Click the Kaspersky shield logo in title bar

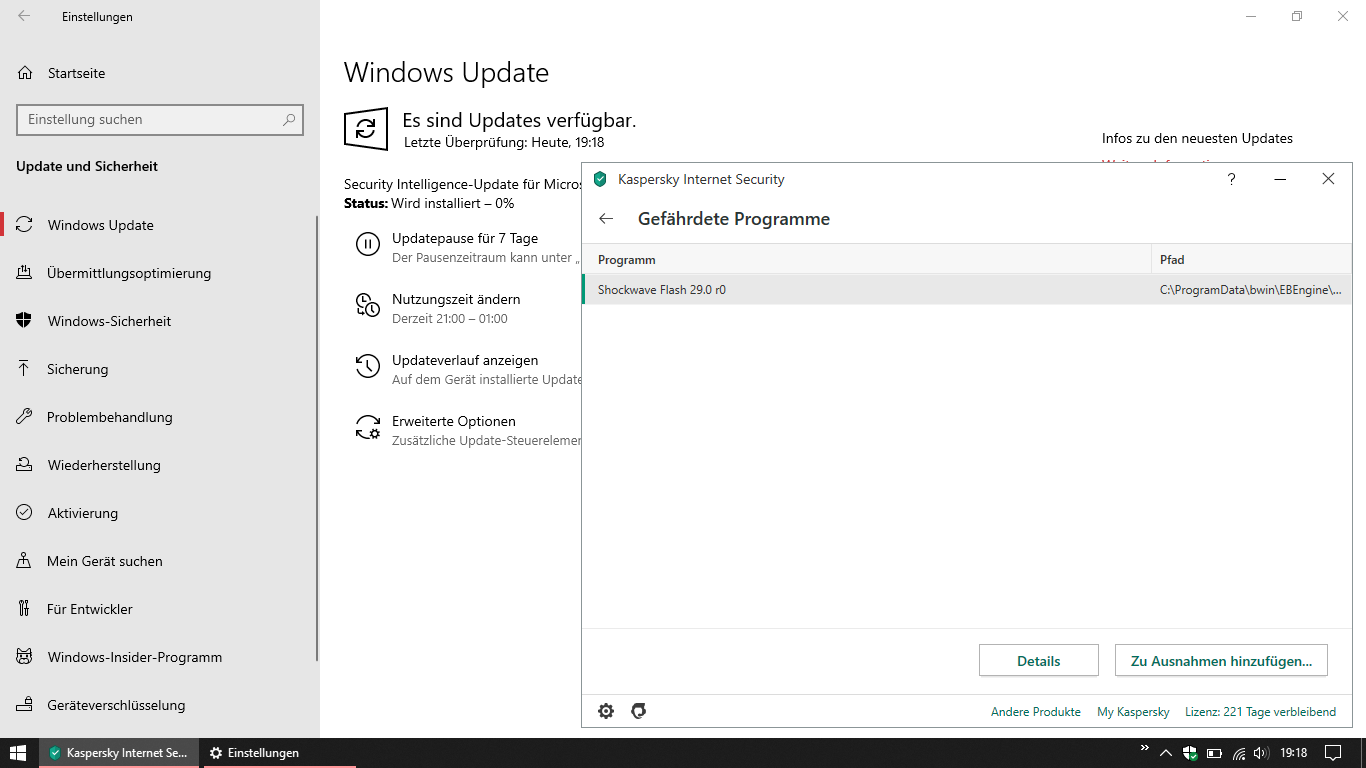click(x=600, y=179)
